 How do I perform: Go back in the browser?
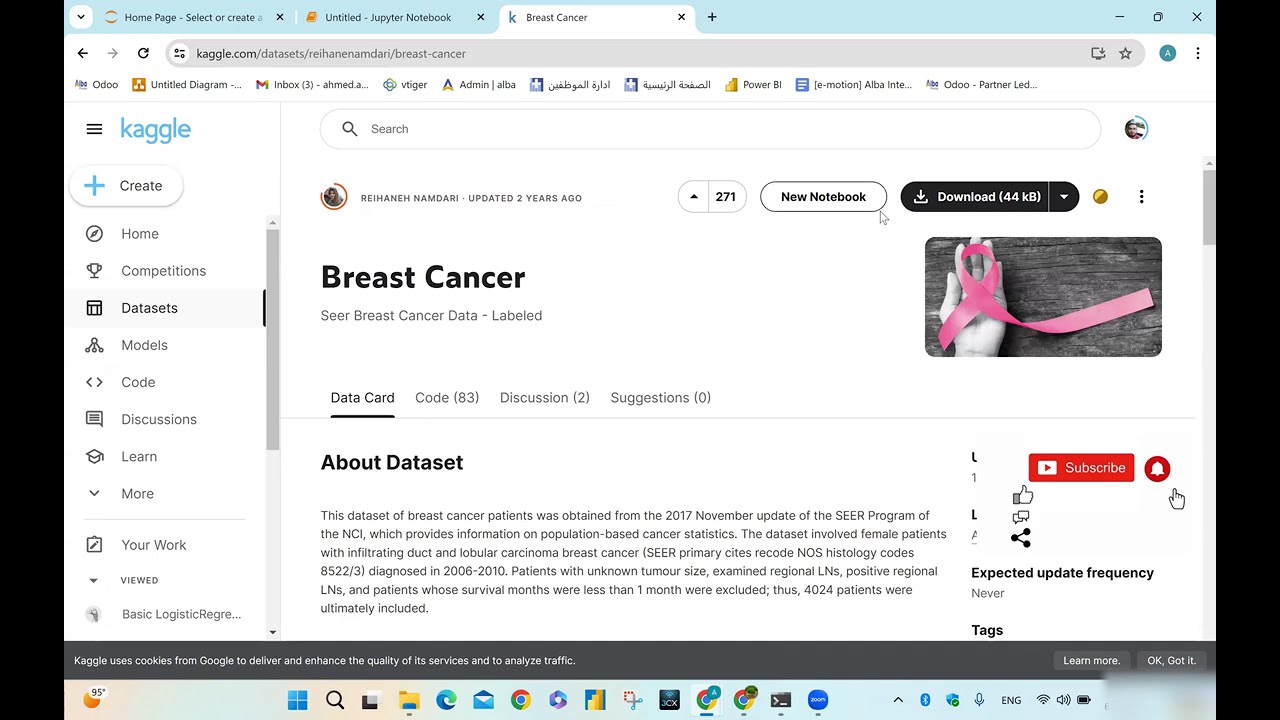(x=83, y=53)
